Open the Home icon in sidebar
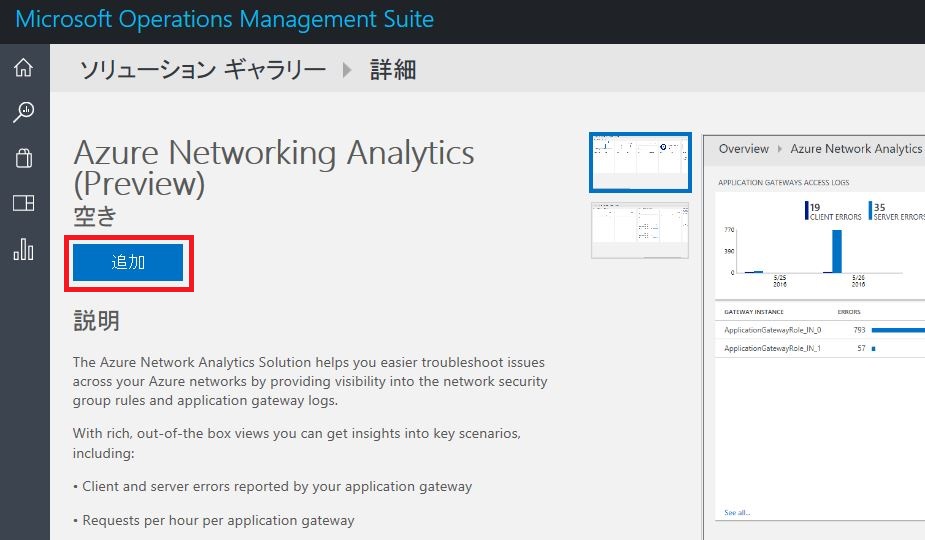The height and width of the screenshot is (540, 925). 24,67
